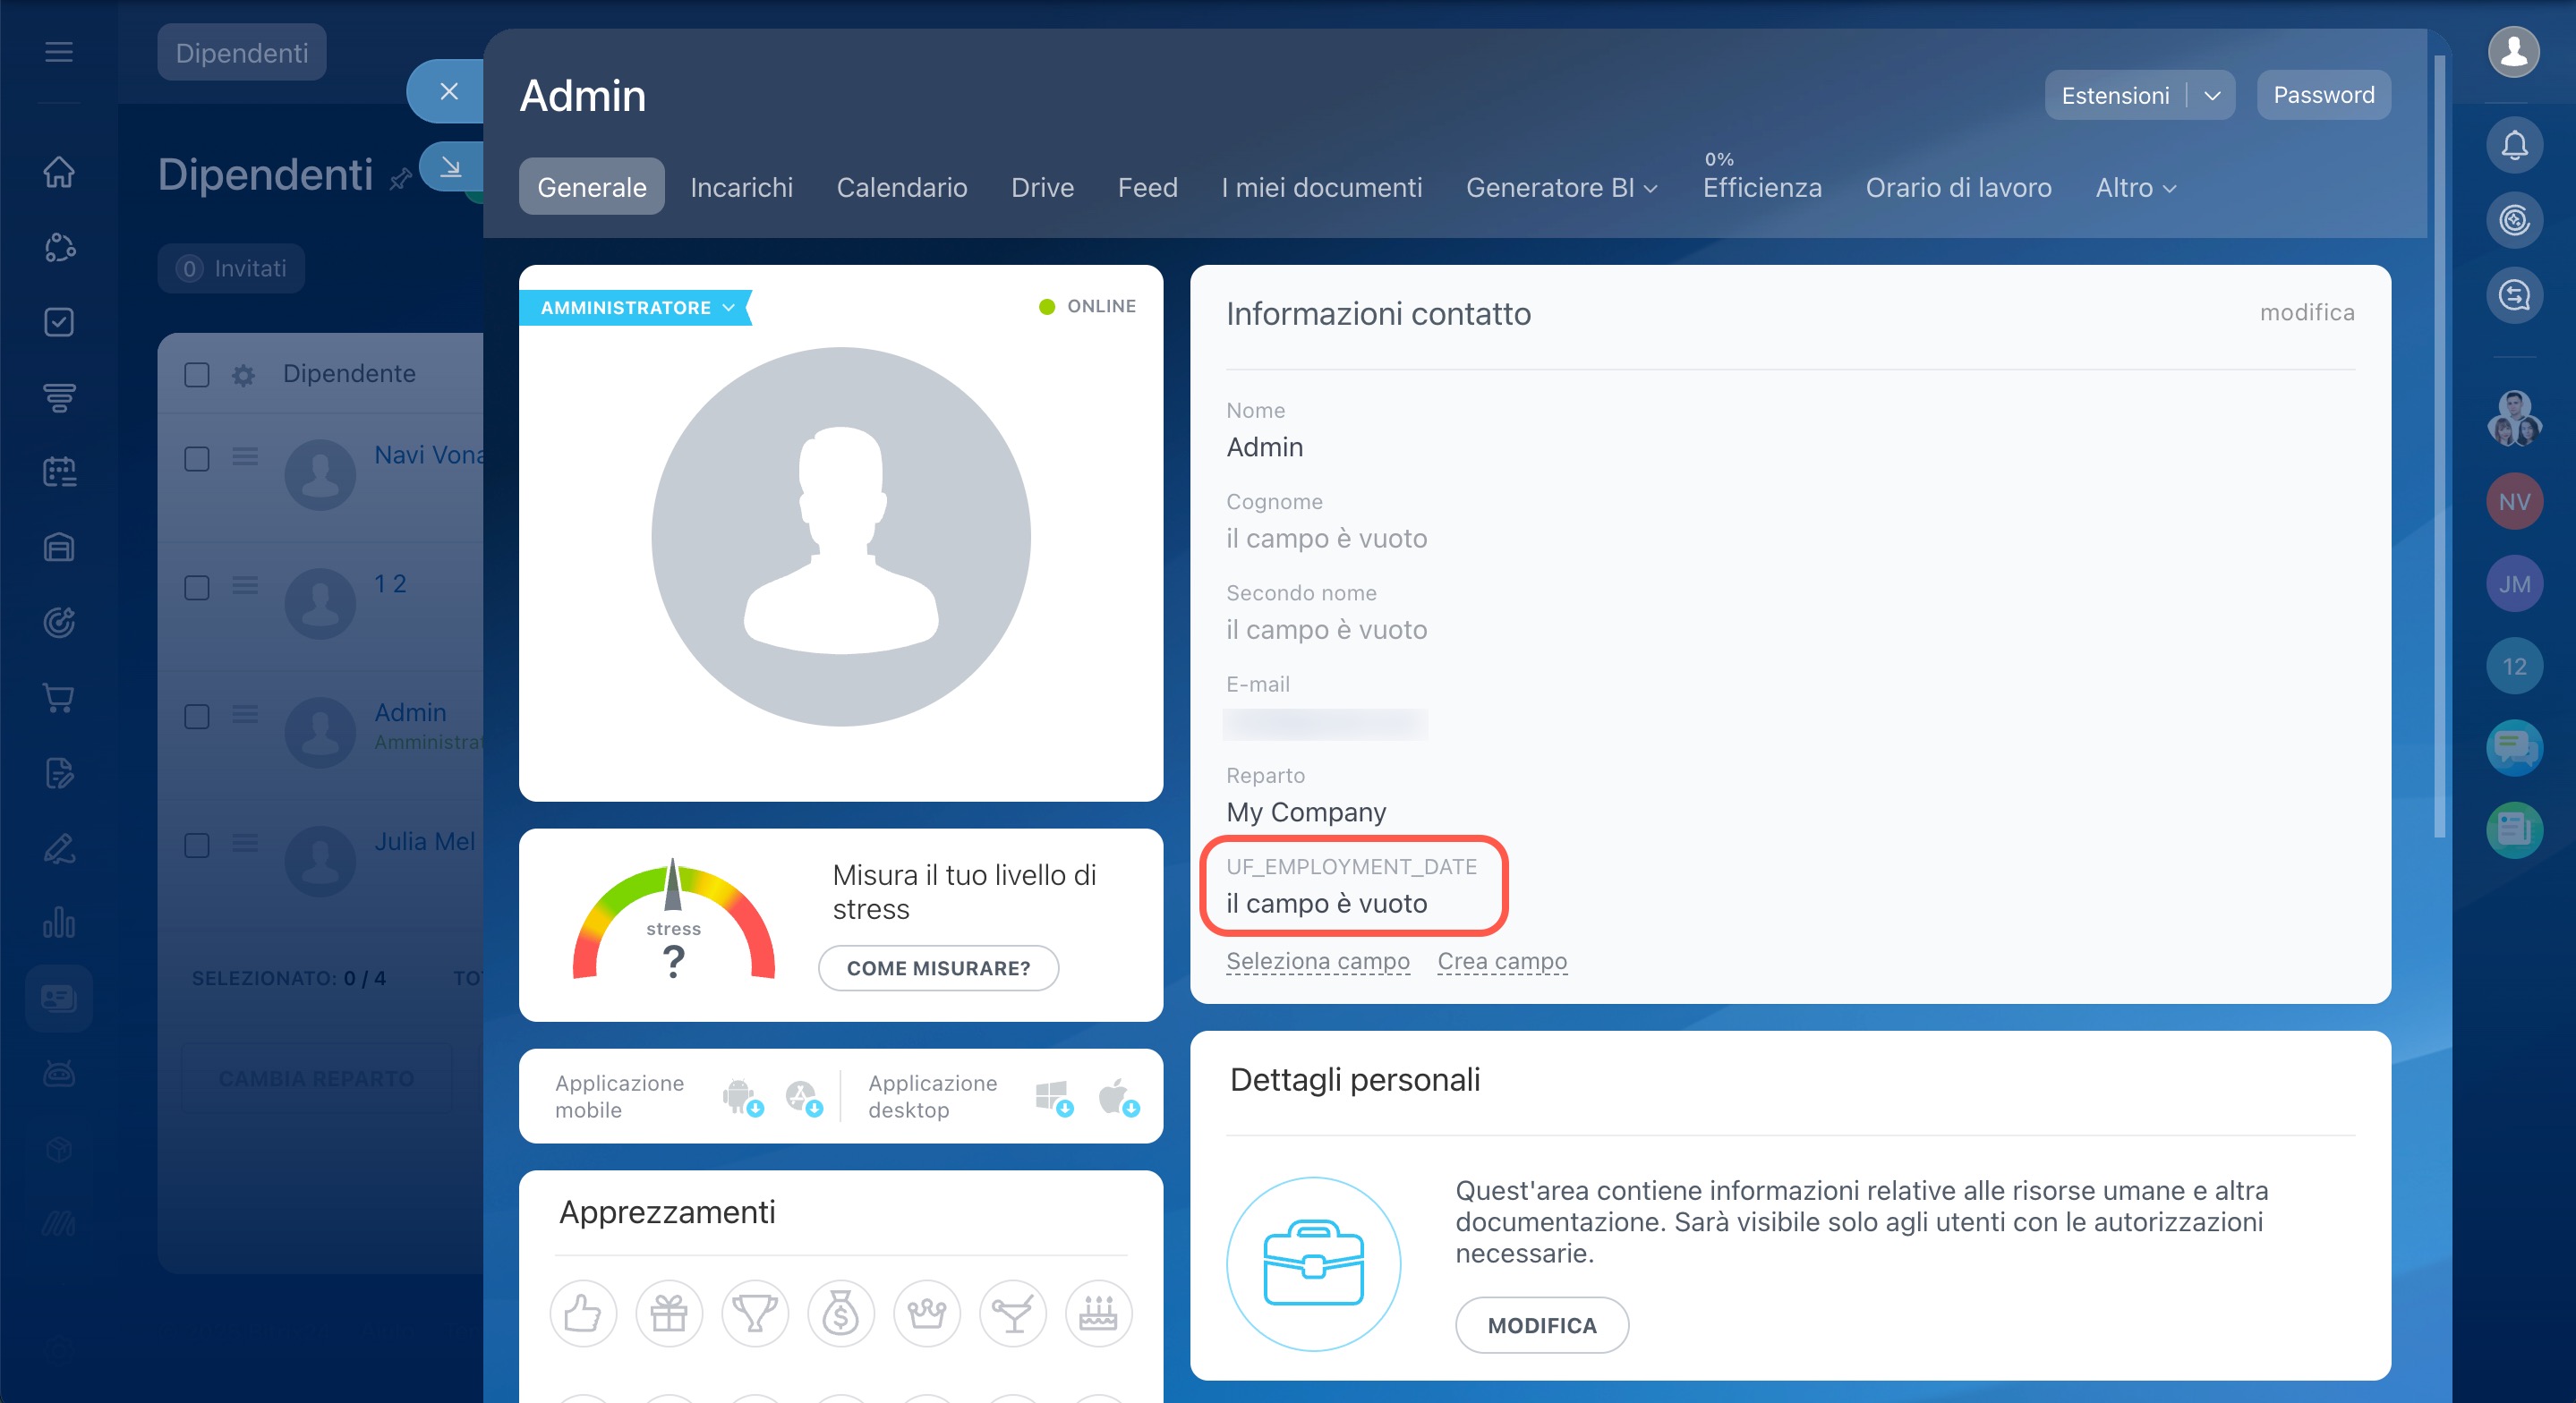Click the notifications bell icon

(2513, 146)
